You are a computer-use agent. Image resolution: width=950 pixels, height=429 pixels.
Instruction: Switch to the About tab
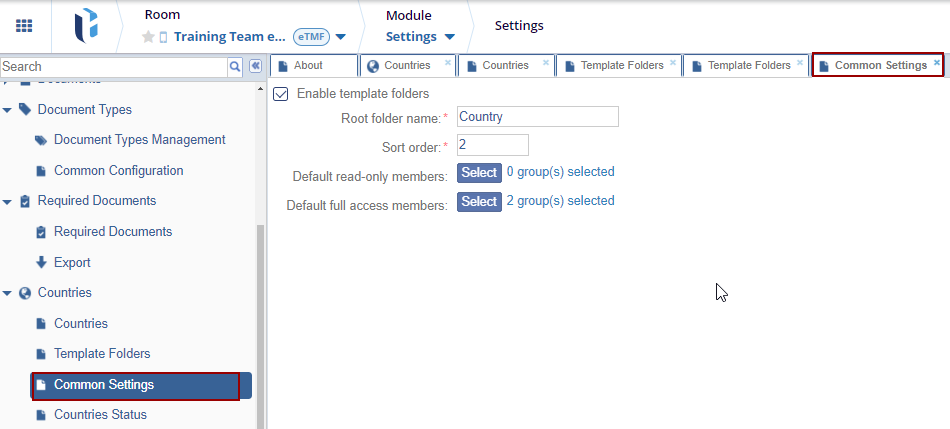tap(309, 66)
